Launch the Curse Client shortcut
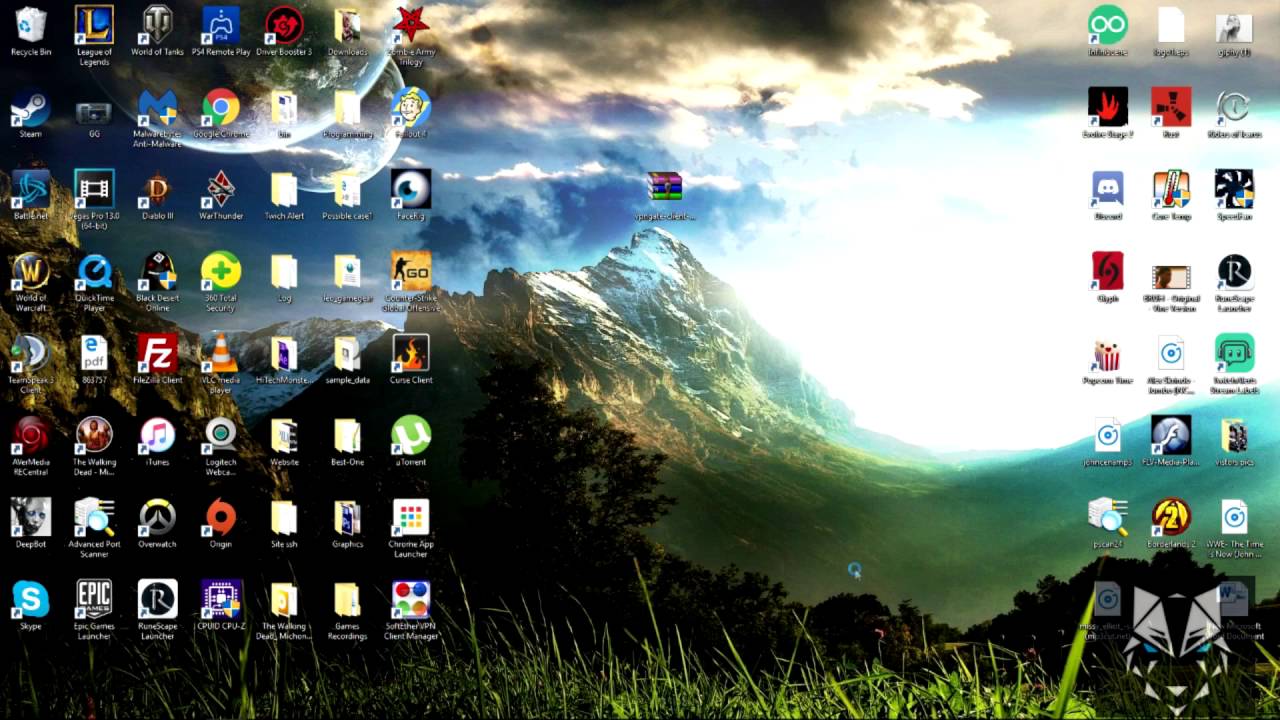The width and height of the screenshot is (1280, 720). coord(411,353)
